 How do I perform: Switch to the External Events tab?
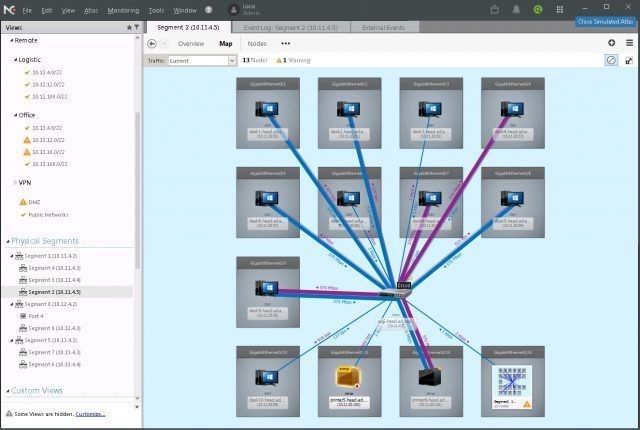(383, 28)
